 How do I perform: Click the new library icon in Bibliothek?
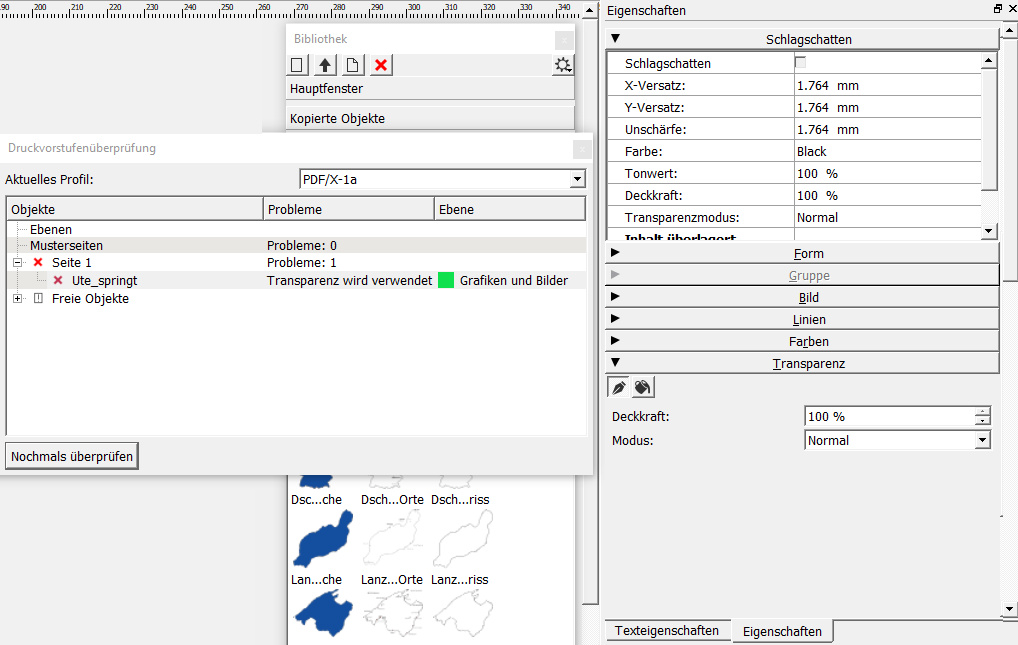[x=297, y=65]
